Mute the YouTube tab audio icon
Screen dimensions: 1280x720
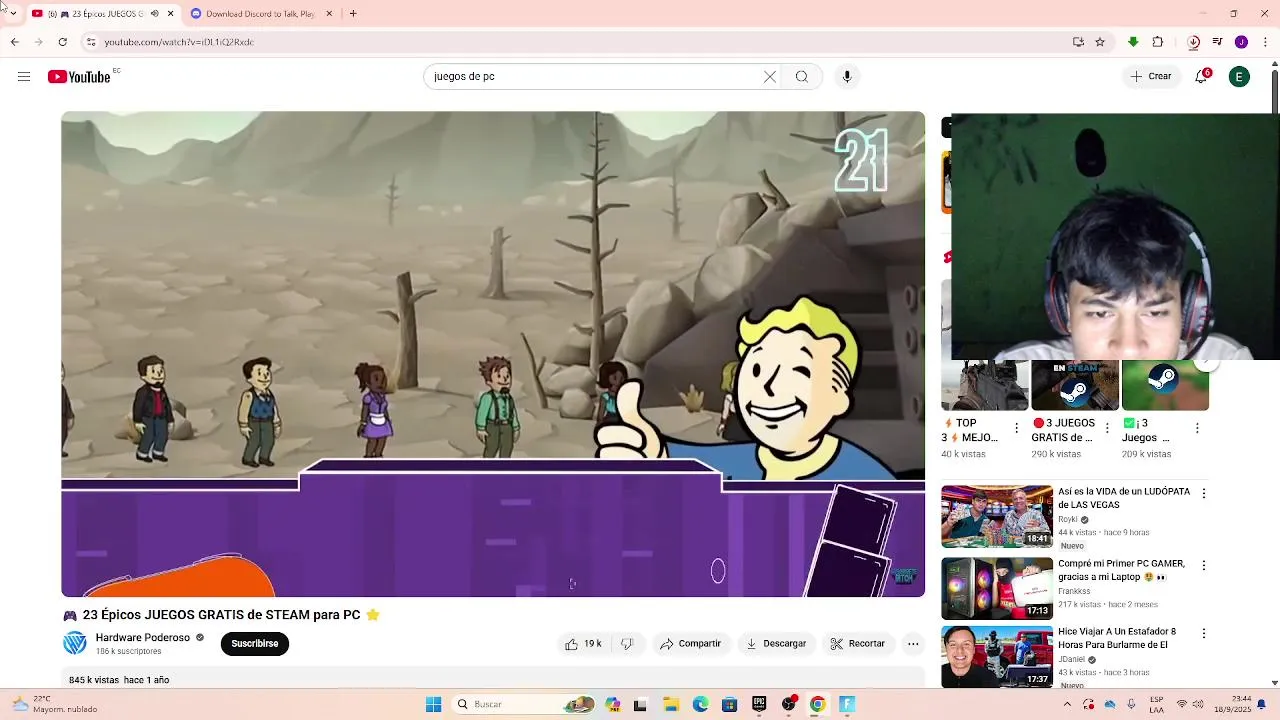point(154,14)
